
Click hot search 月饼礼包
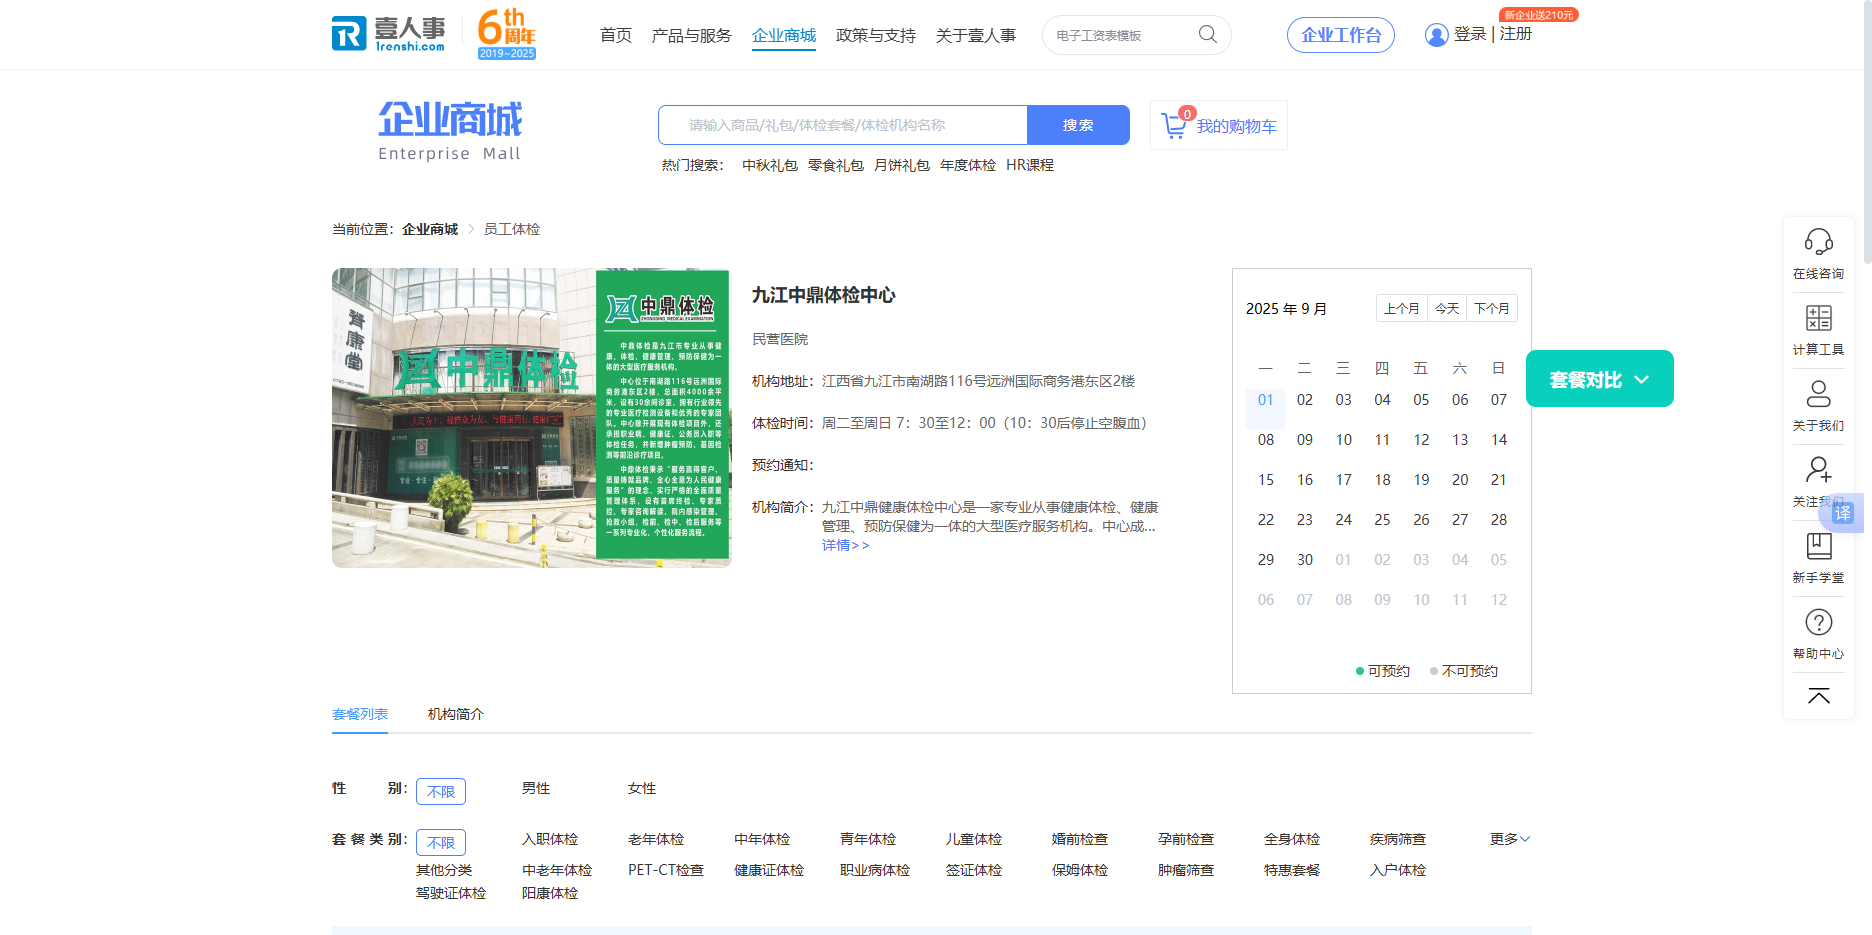(x=902, y=165)
